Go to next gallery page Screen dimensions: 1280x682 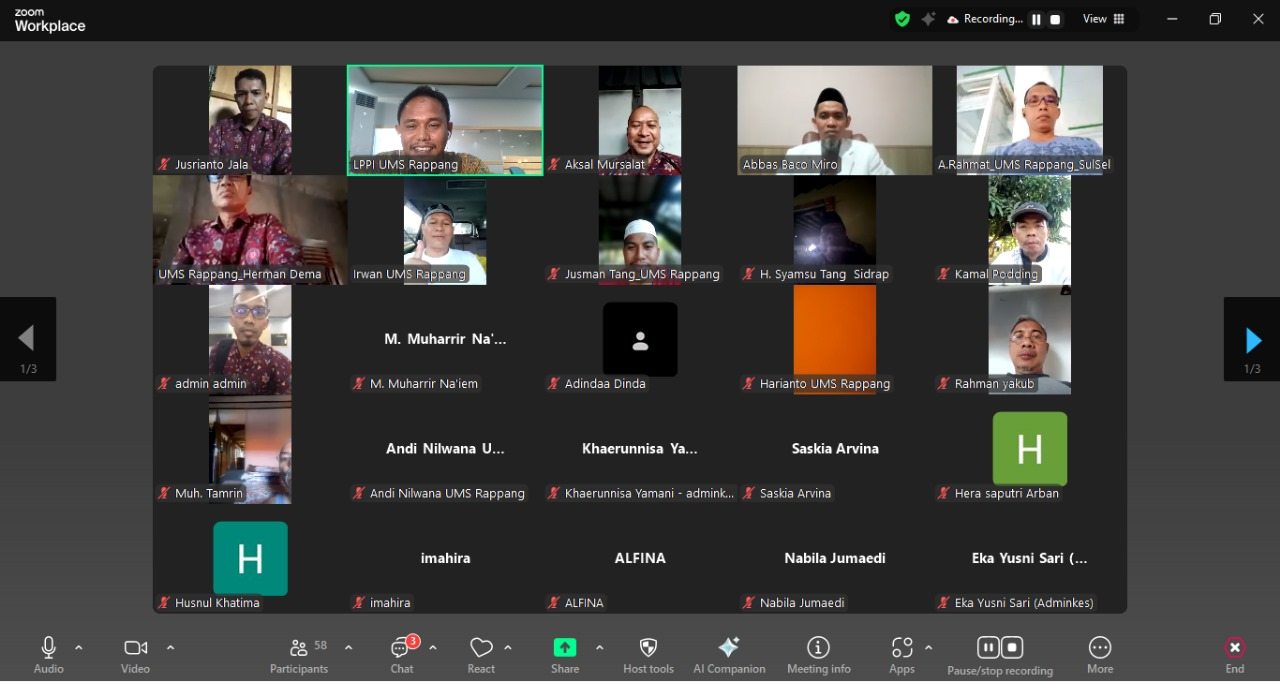click(x=1252, y=340)
